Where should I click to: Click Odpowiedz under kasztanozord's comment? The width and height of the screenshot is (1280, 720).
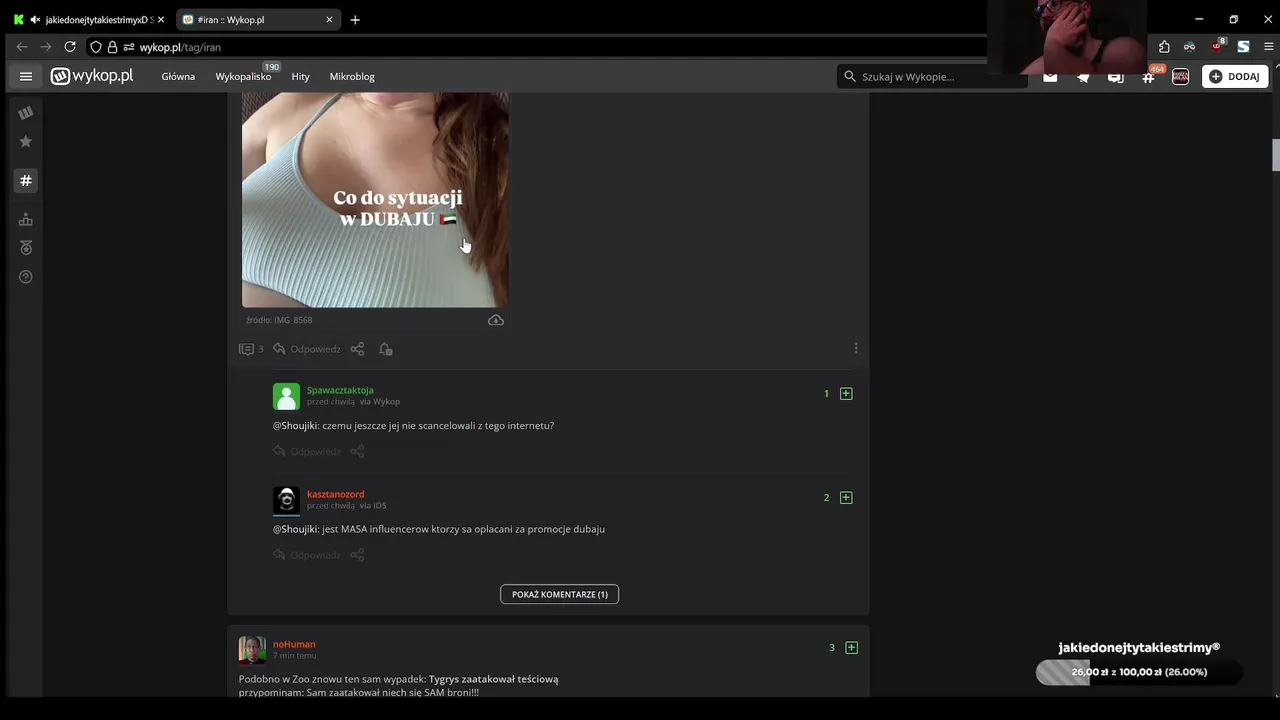pyautogui.click(x=307, y=555)
